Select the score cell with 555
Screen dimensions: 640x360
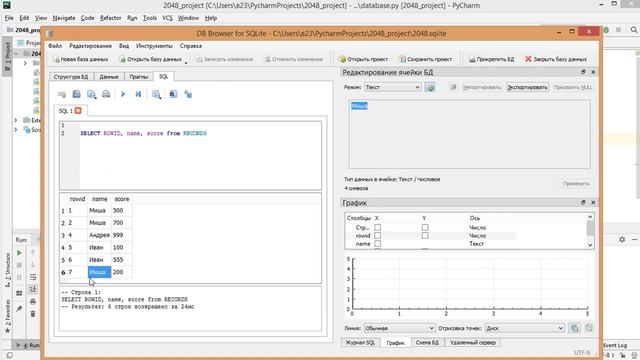click(x=122, y=260)
